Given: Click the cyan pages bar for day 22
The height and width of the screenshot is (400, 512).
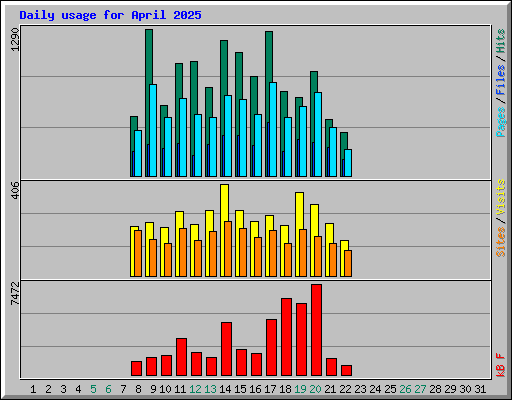Looking at the screenshot, I should coord(348,163).
